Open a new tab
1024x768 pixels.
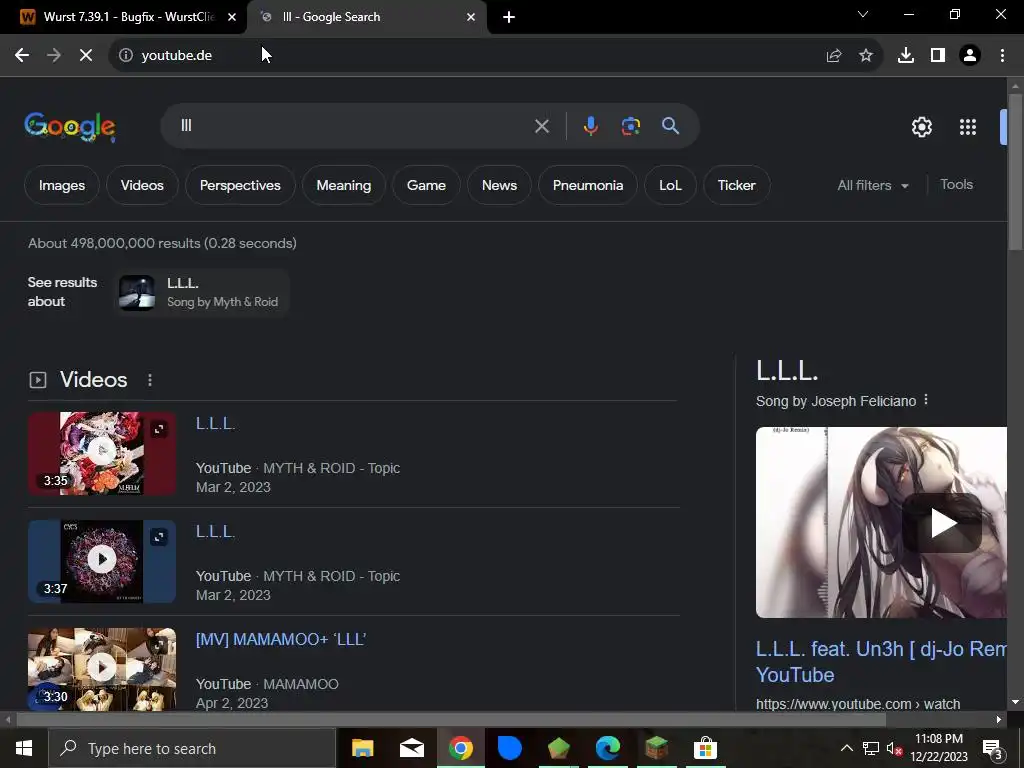[509, 17]
